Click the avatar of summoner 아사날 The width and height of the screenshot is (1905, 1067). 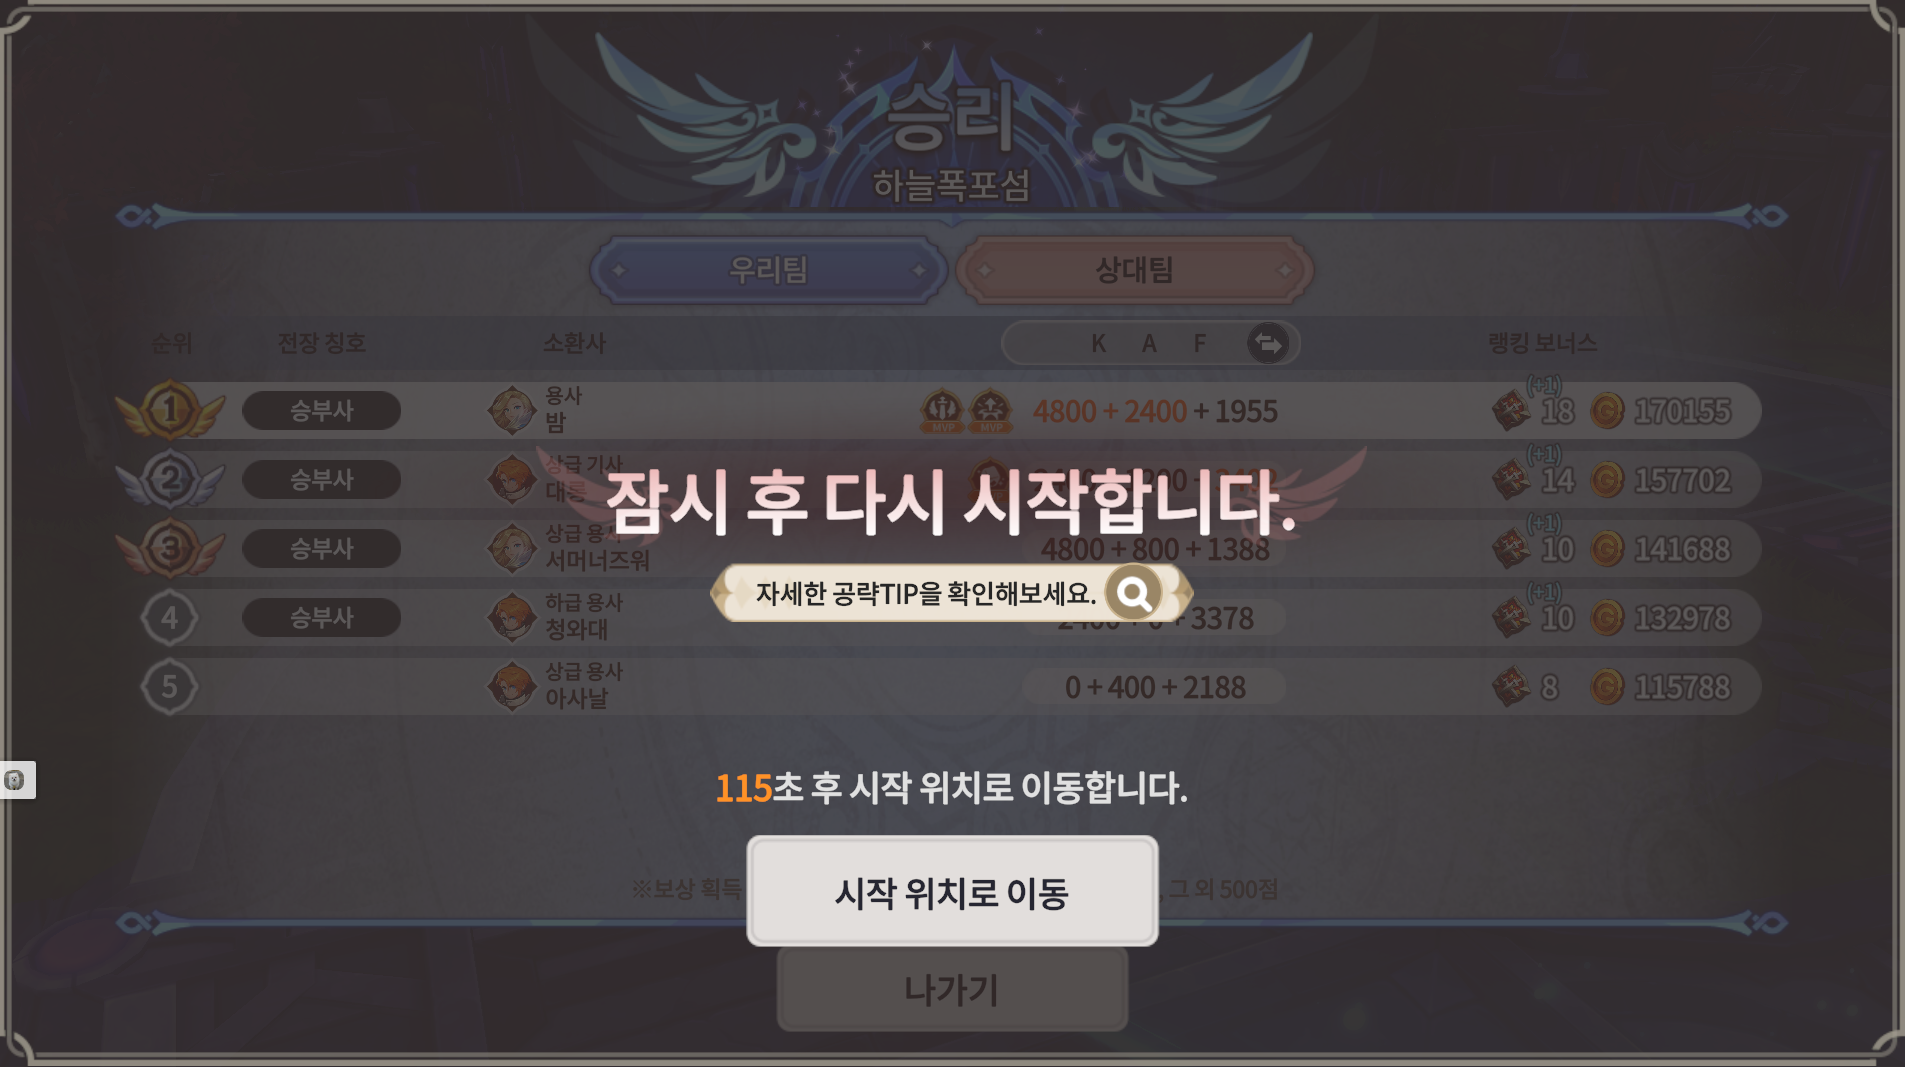[x=512, y=686]
